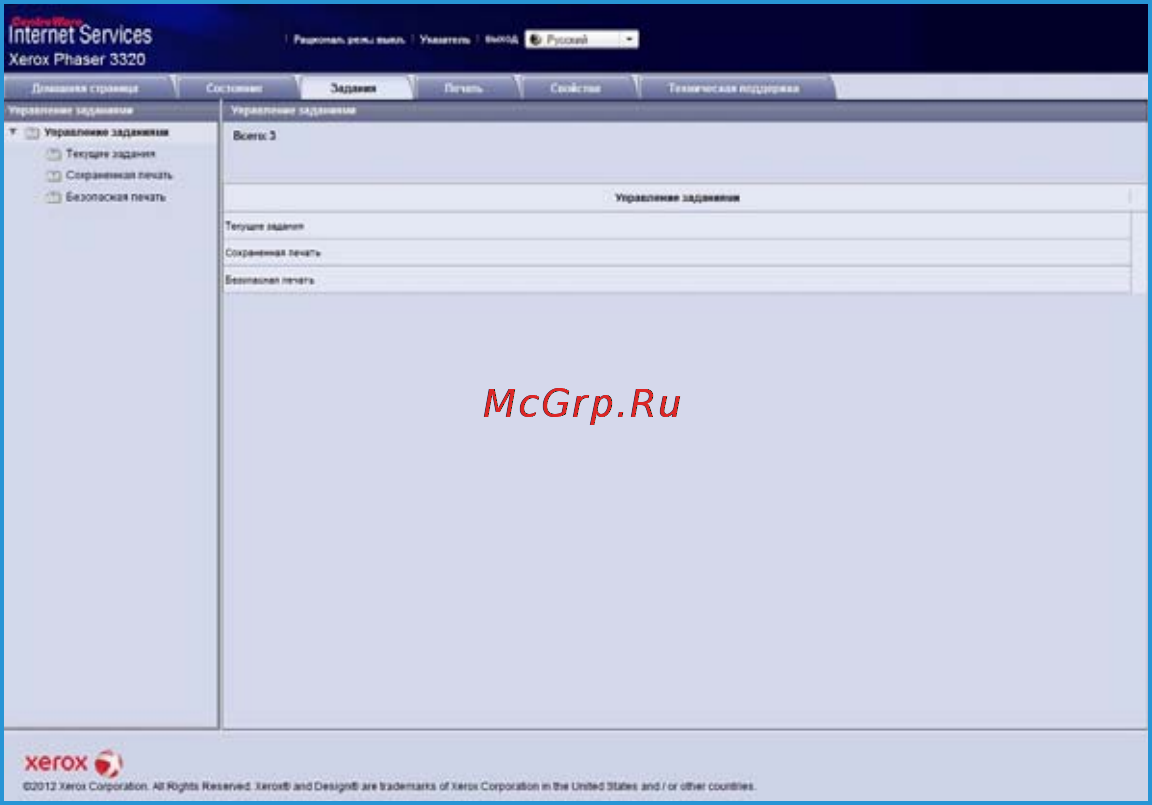Click the Выход link in header
Viewport: 1152px width, 805px height.
(501, 39)
